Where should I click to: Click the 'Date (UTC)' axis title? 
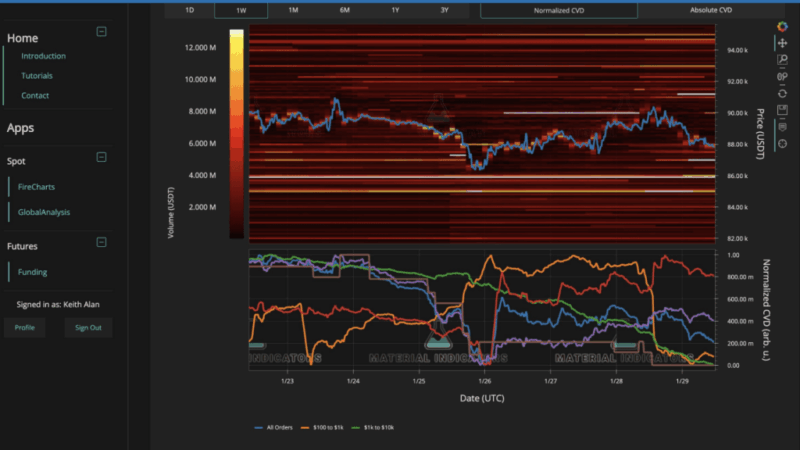482,398
